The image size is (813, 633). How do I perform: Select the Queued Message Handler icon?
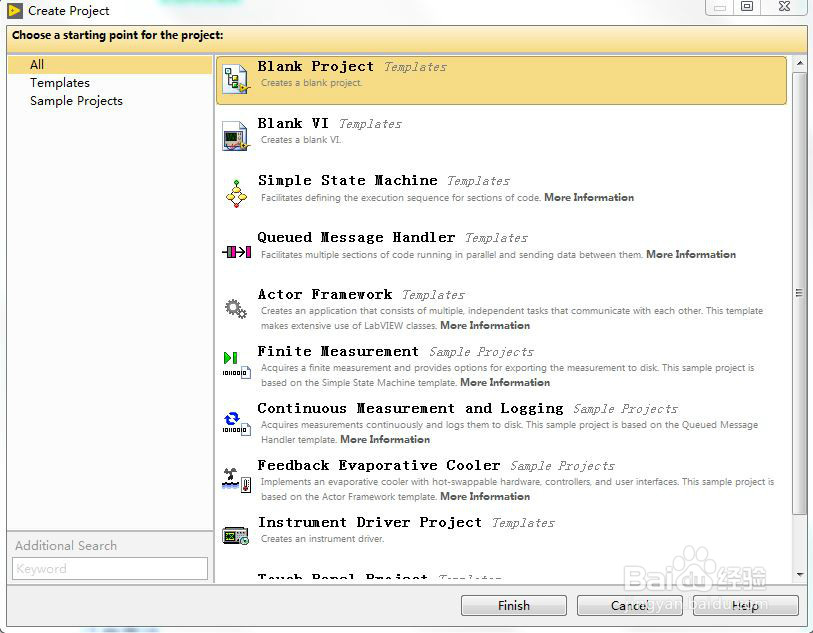click(x=237, y=252)
